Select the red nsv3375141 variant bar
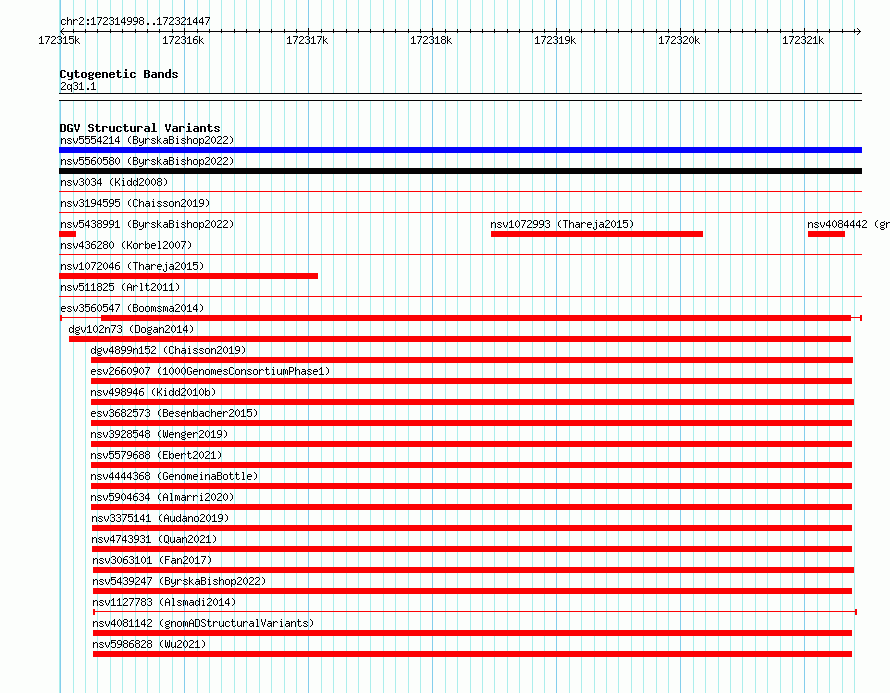Image resolution: width=890 pixels, height=693 pixels. tap(472, 528)
